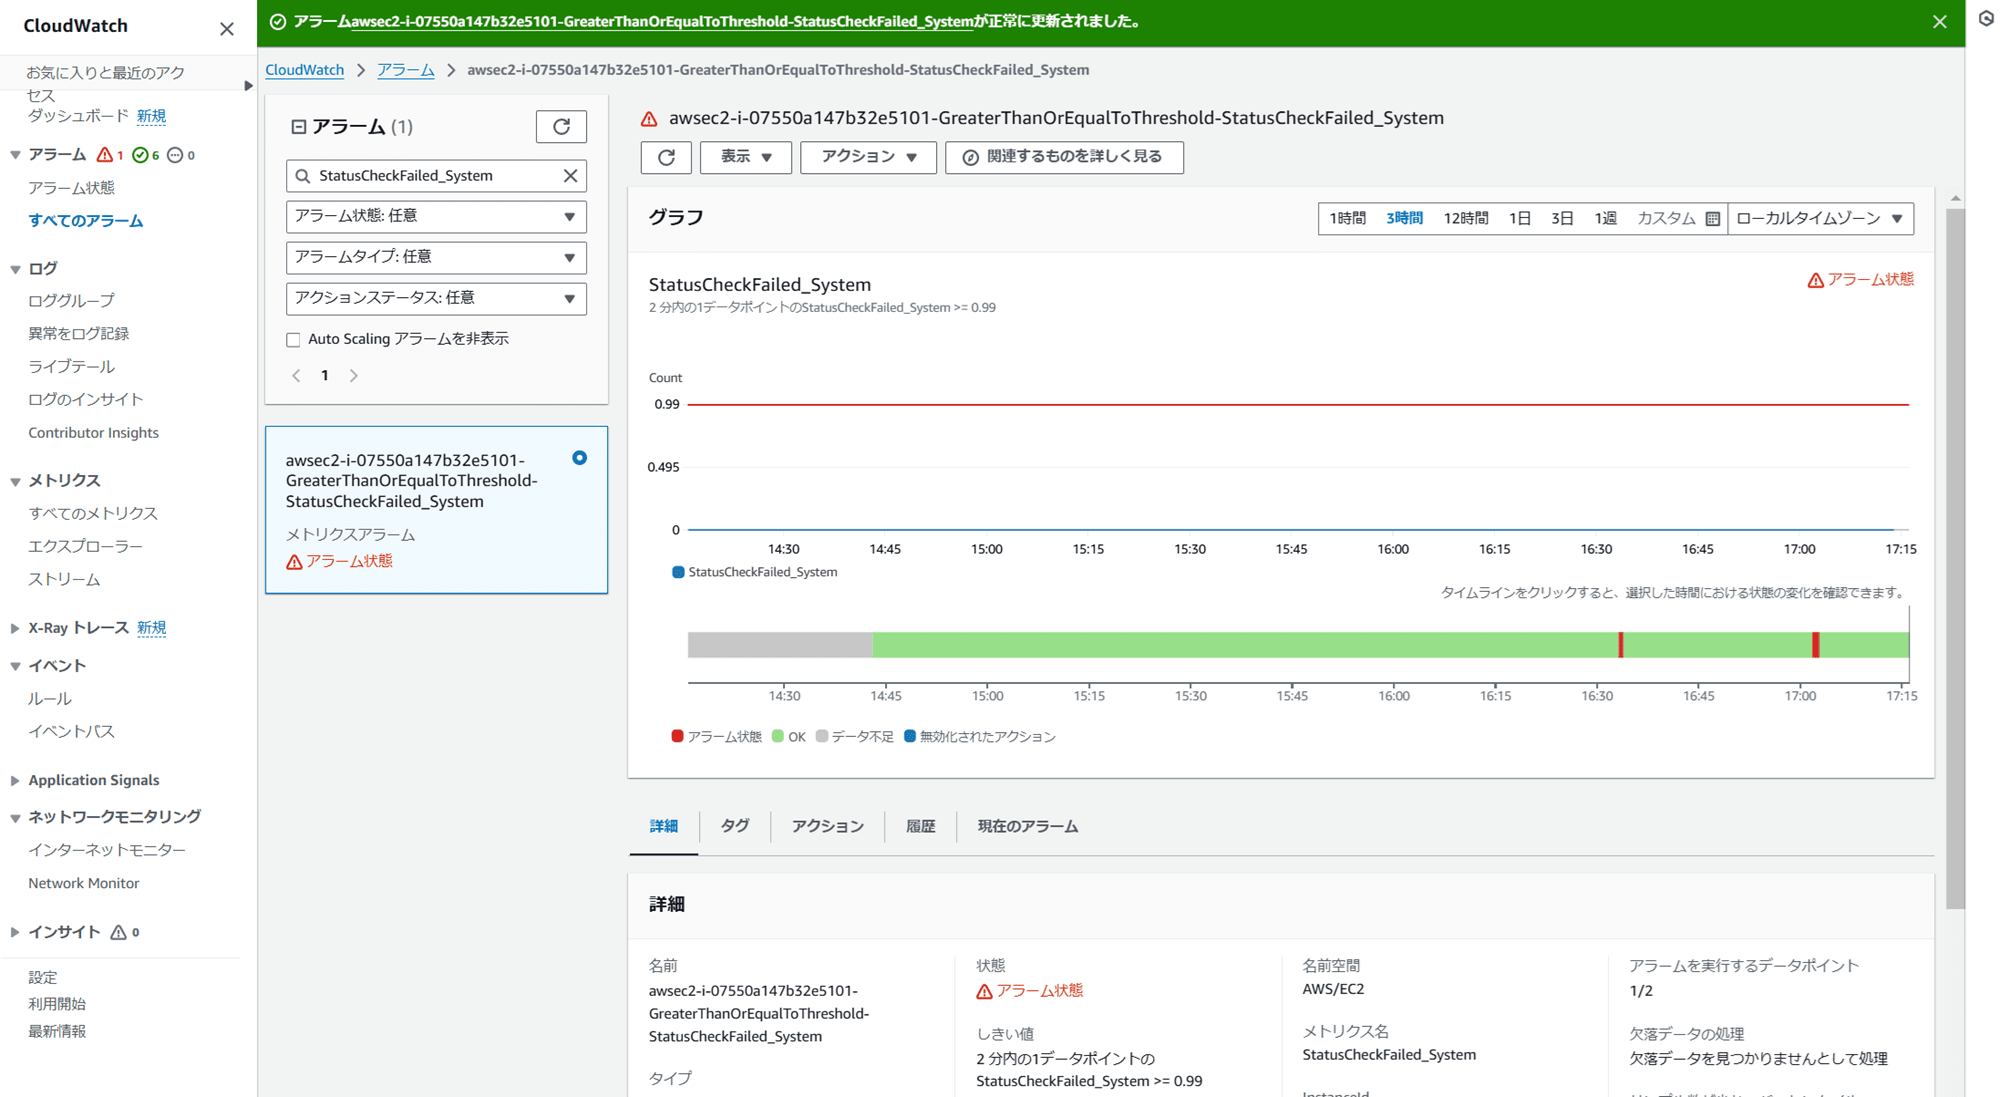
Task: Open the アクションステータス: 任意 dropdown
Action: tap(436, 299)
